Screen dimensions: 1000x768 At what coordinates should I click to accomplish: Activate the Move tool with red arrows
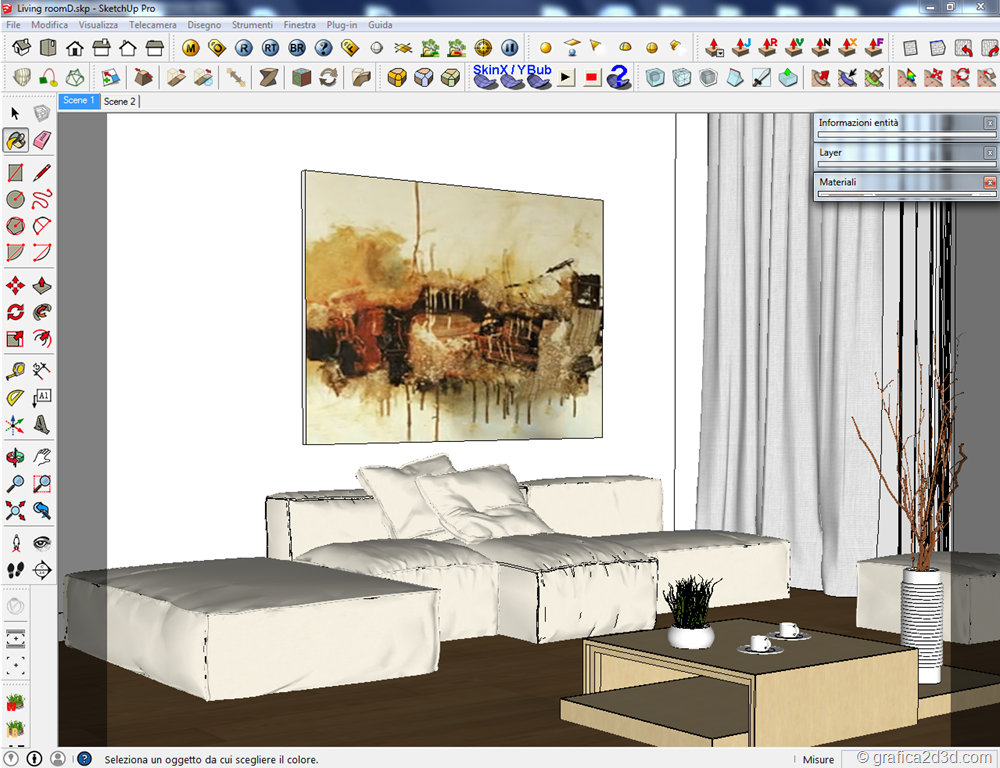pos(15,285)
